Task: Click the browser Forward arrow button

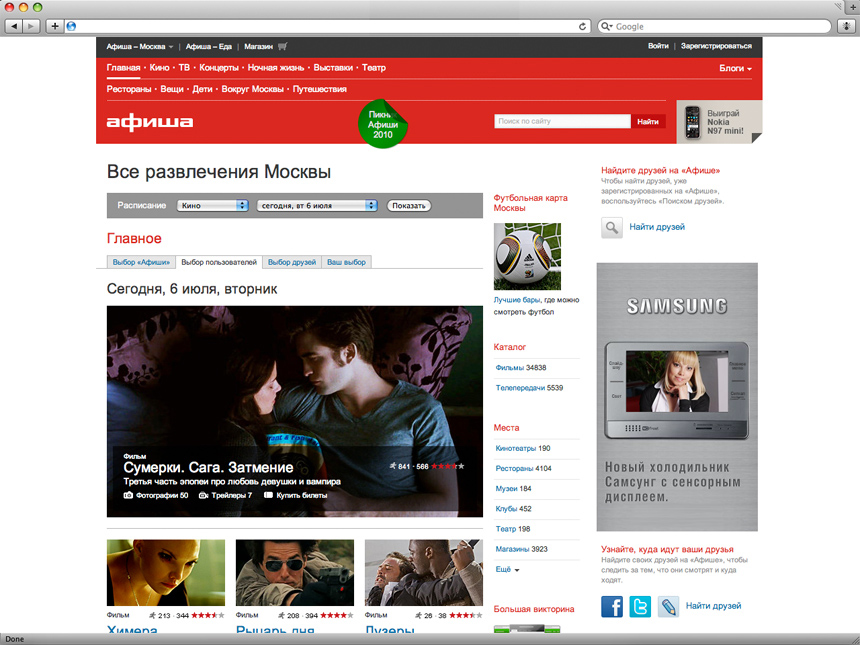Action: (x=31, y=26)
